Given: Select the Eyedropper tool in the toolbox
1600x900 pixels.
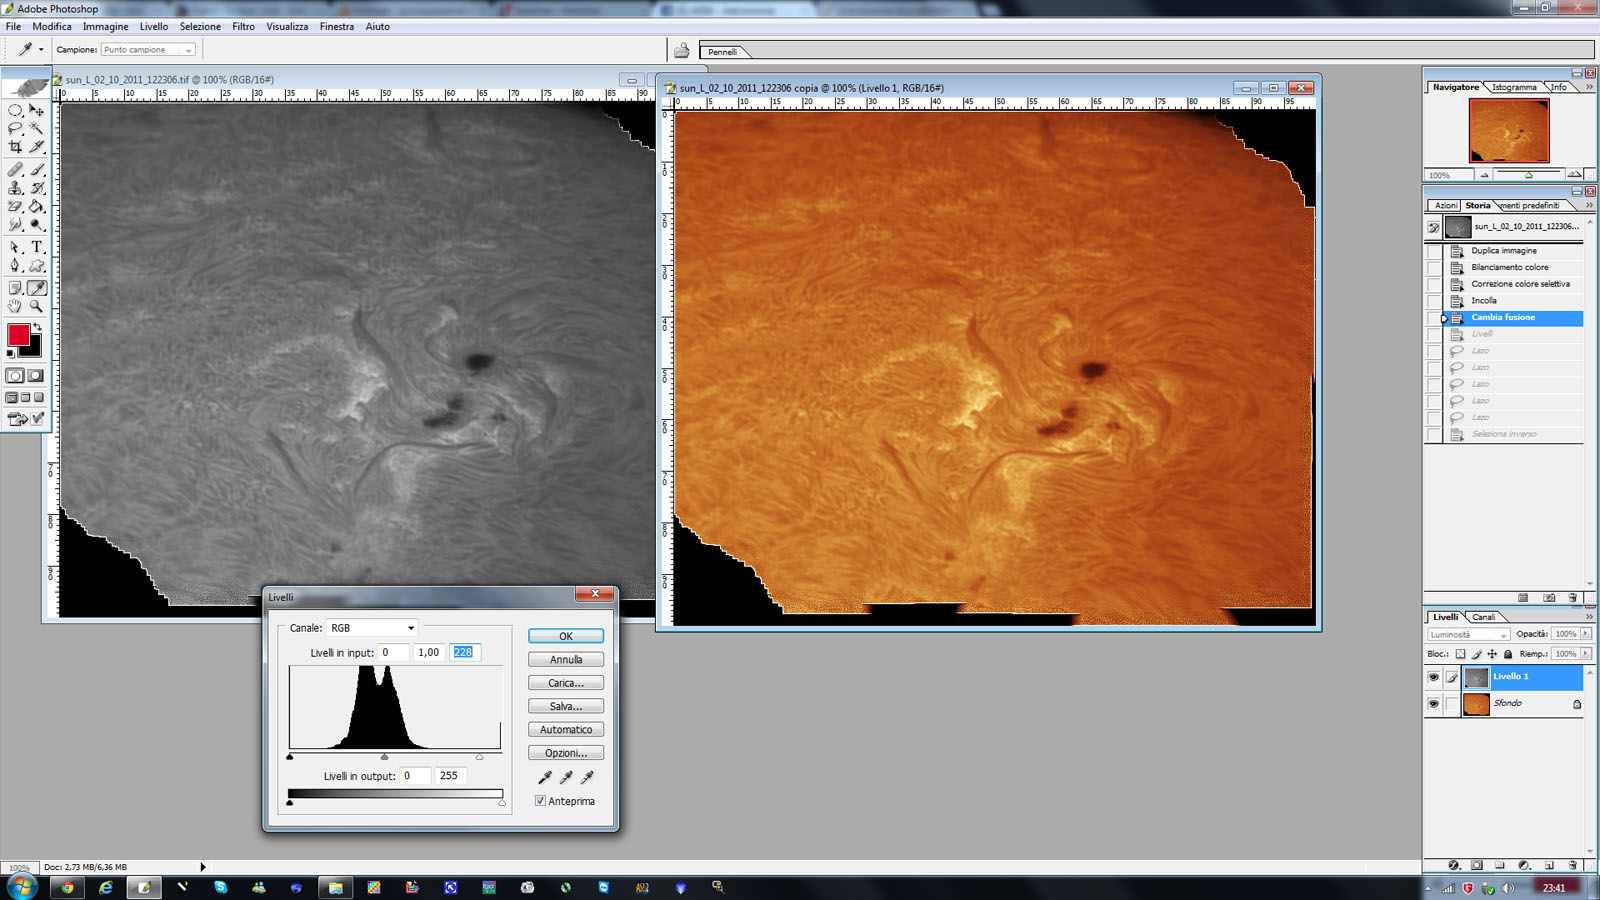Looking at the screenshot, I should 37,288.
